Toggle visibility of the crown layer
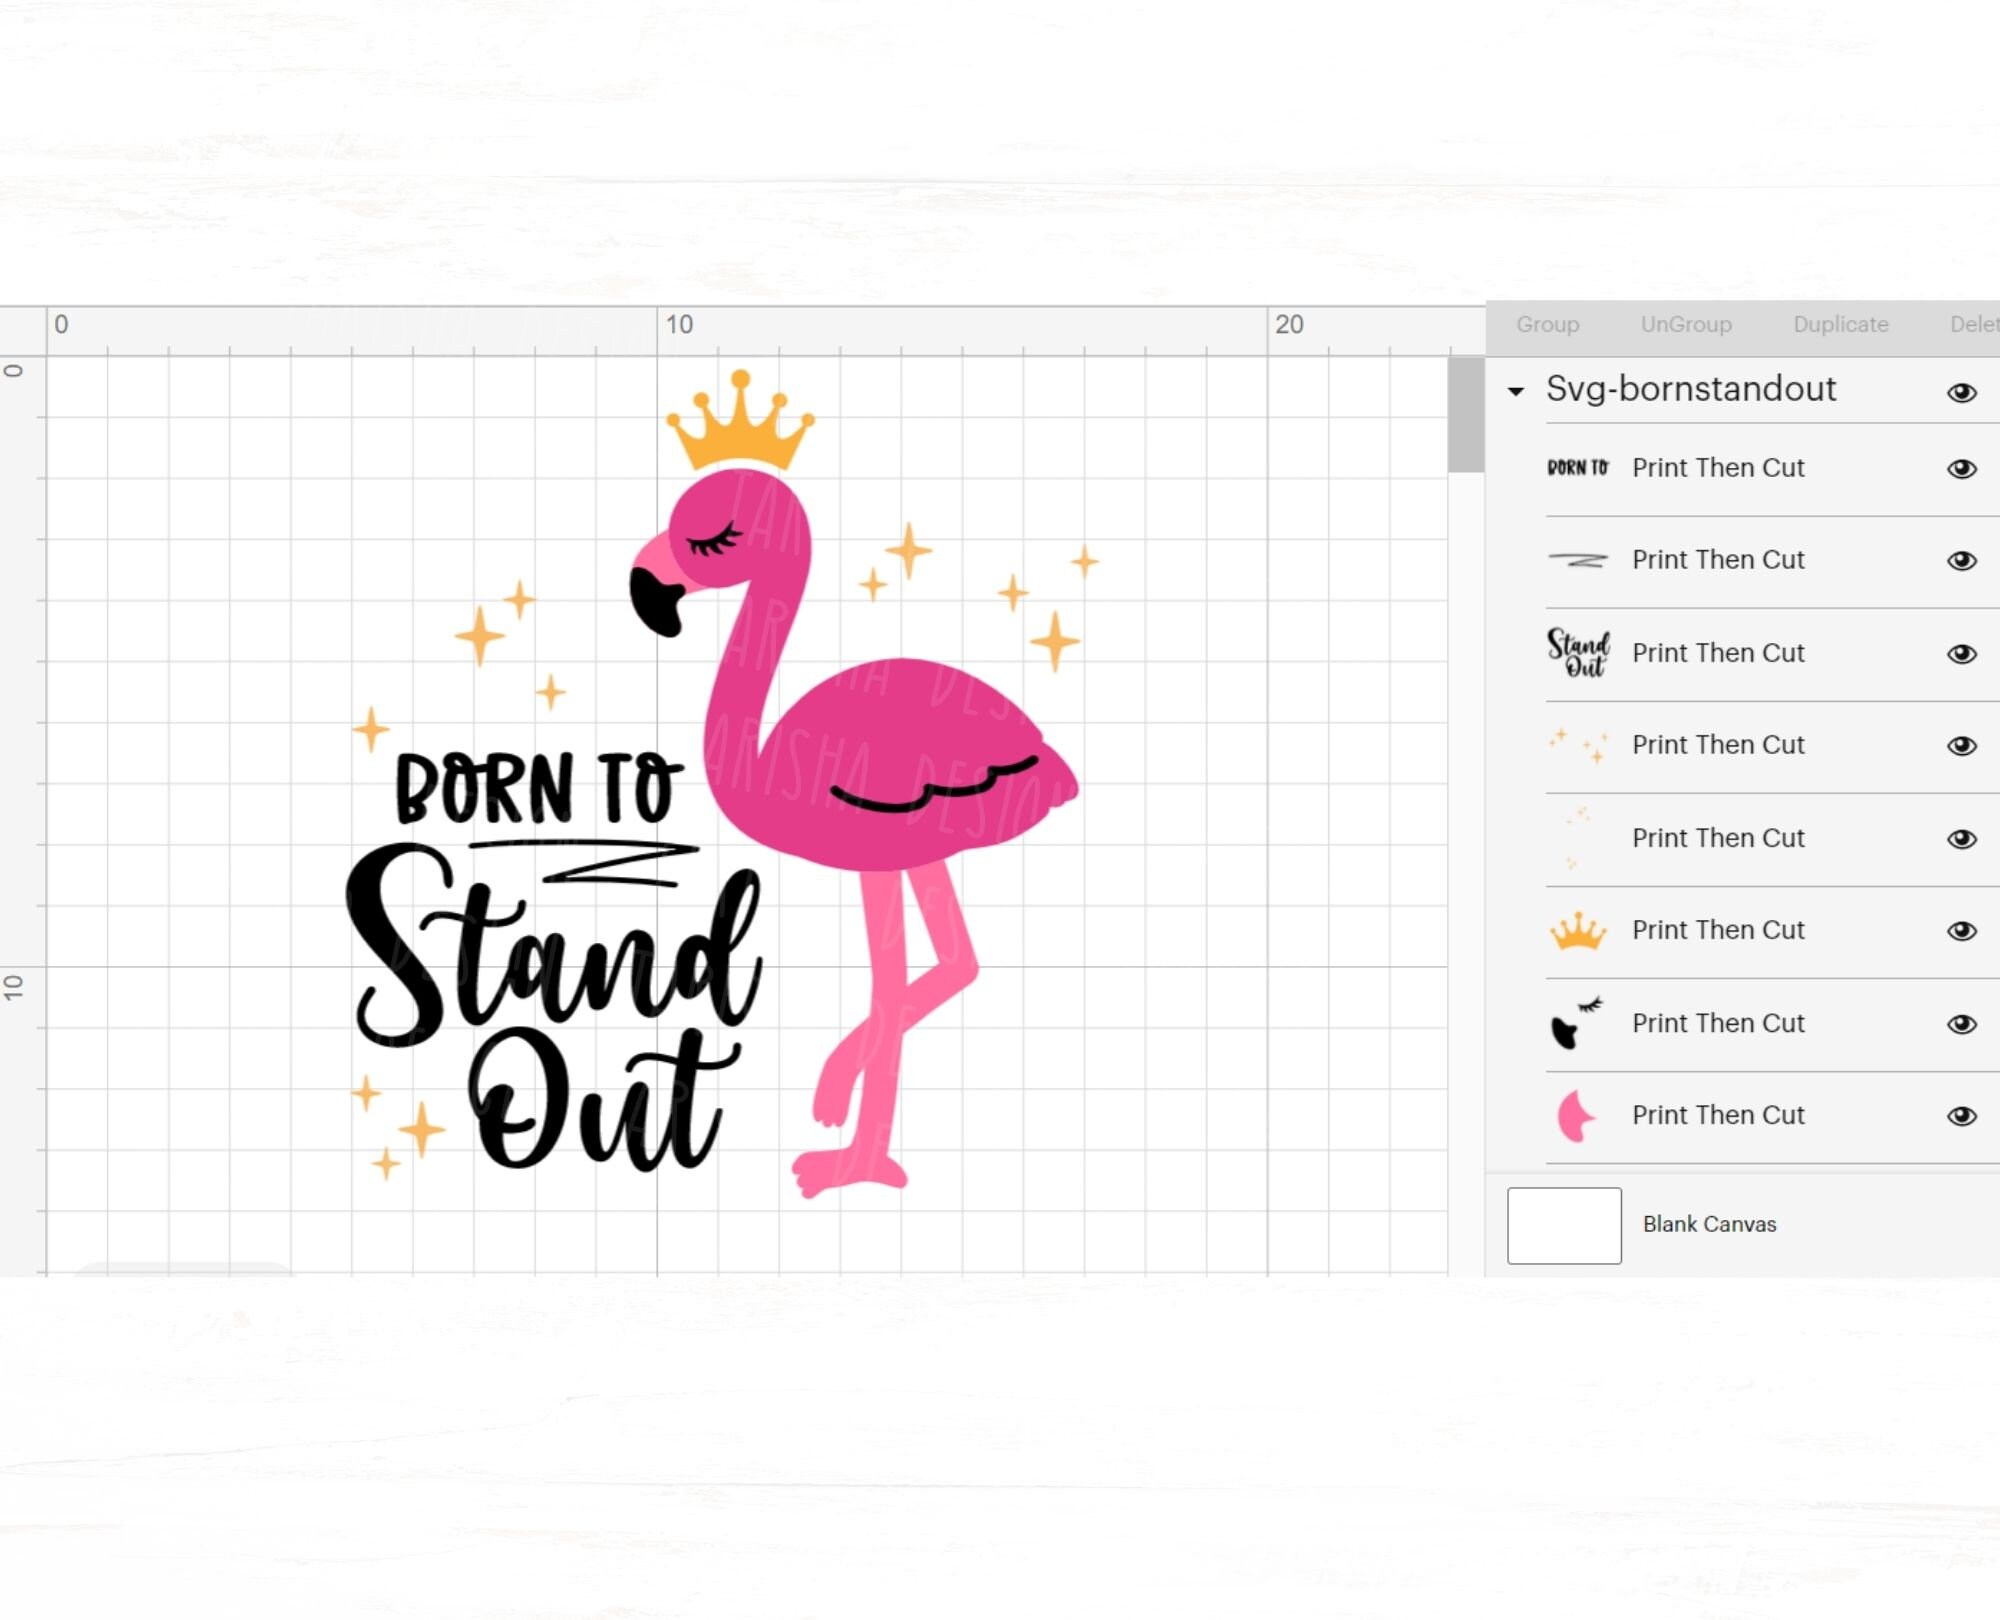This screenshot has height=1620, width=2000. (x=1962, y=928)
